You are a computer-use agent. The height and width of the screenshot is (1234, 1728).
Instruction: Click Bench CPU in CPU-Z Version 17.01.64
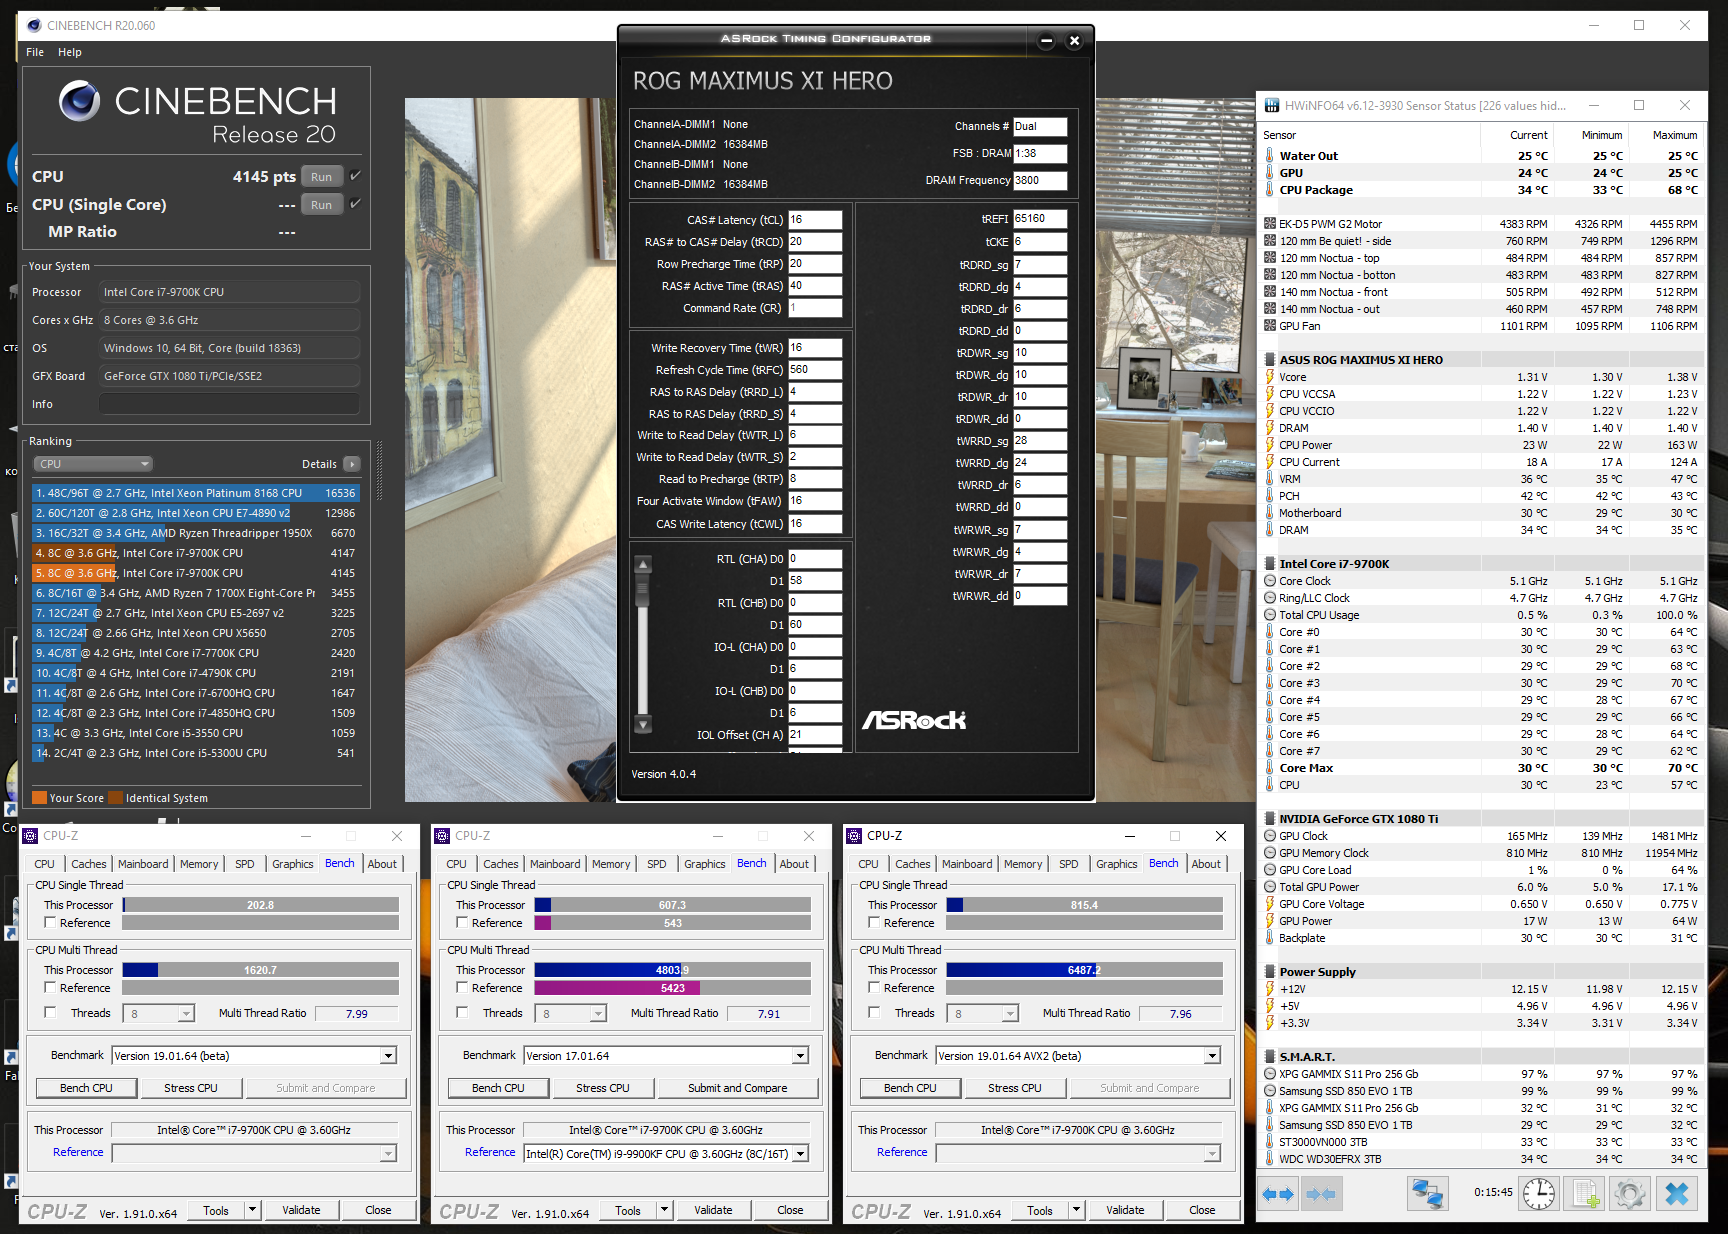point(498,1088)
